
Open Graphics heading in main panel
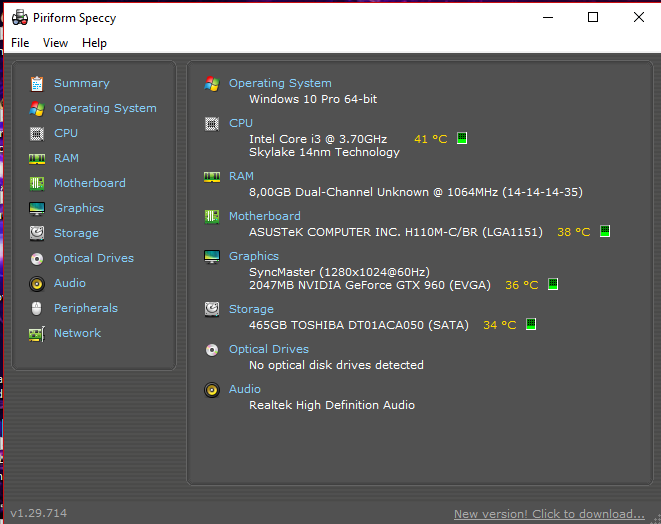point(254,256)
